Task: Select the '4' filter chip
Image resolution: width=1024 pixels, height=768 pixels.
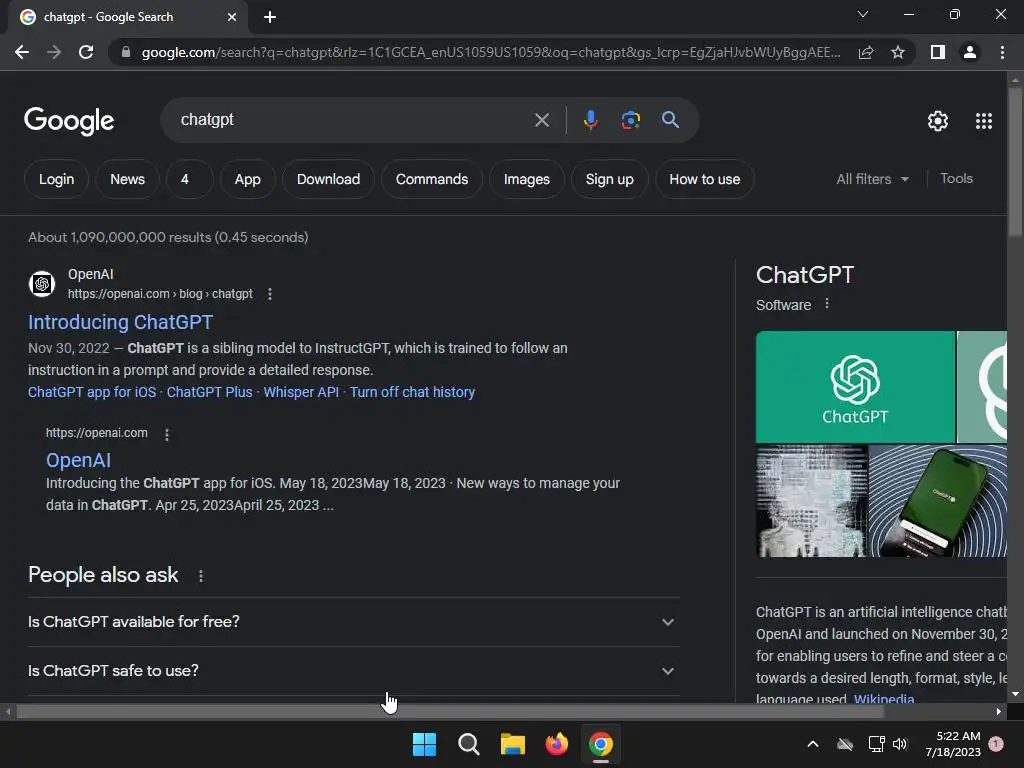Action: [x=189, y=179]
